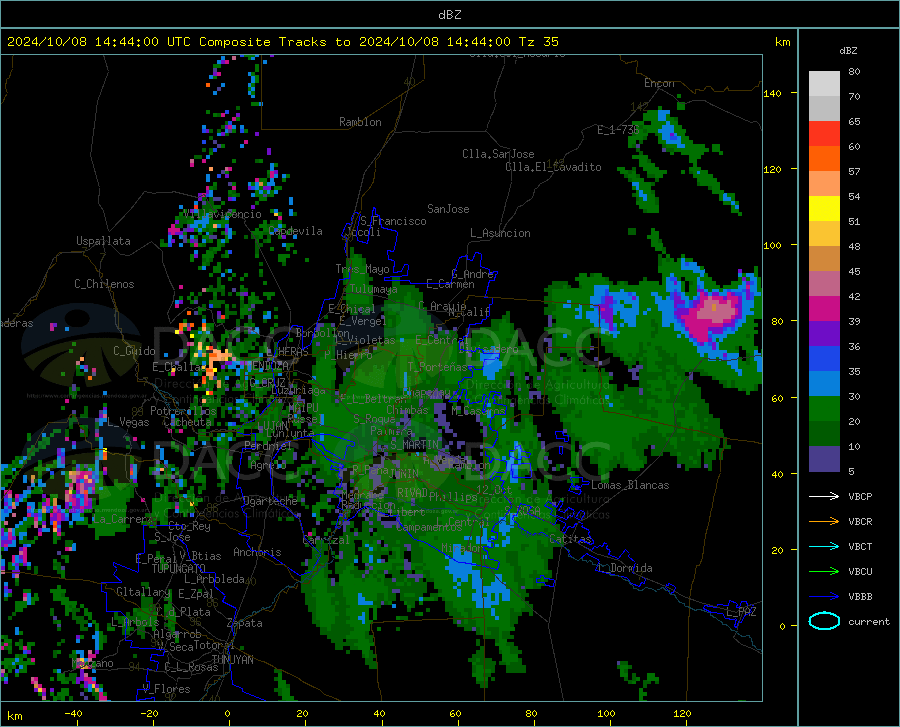The width and height of the screenshot is (900, 727).
Task: Click the Villavicencio label on map
Action: coord(223,214)
